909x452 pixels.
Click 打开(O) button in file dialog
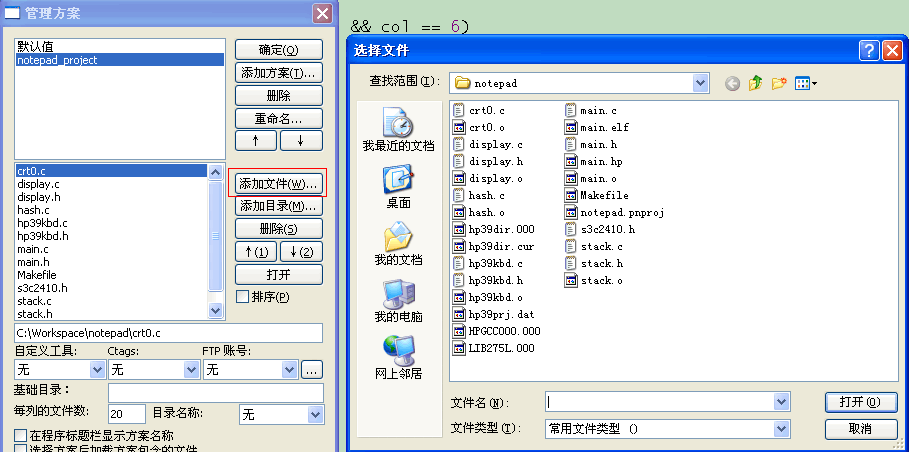[x=861, y=402]
